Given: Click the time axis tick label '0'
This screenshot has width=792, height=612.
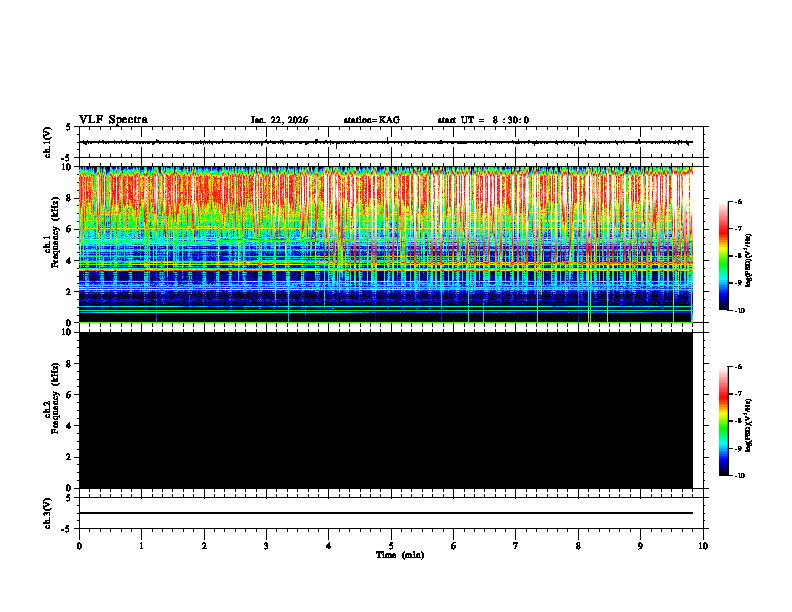Looking at the screenshot, I should (x=79, y=546).
